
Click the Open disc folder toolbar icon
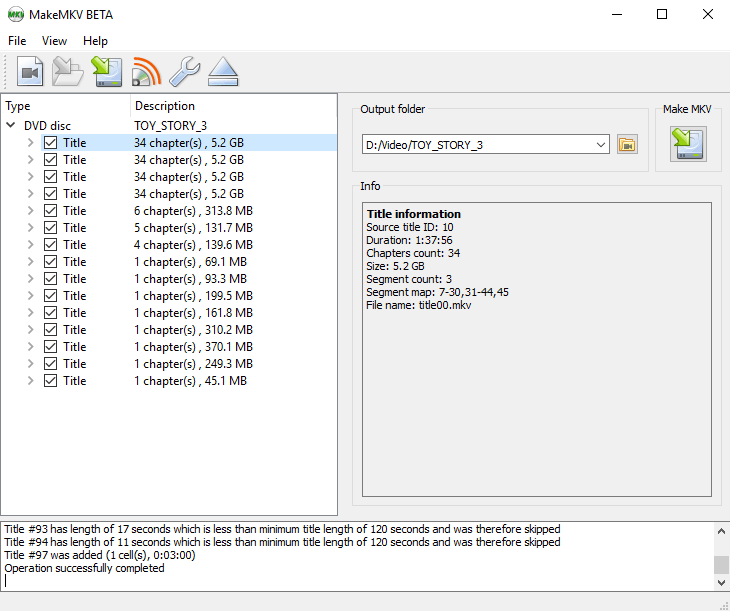pos(68,71)
